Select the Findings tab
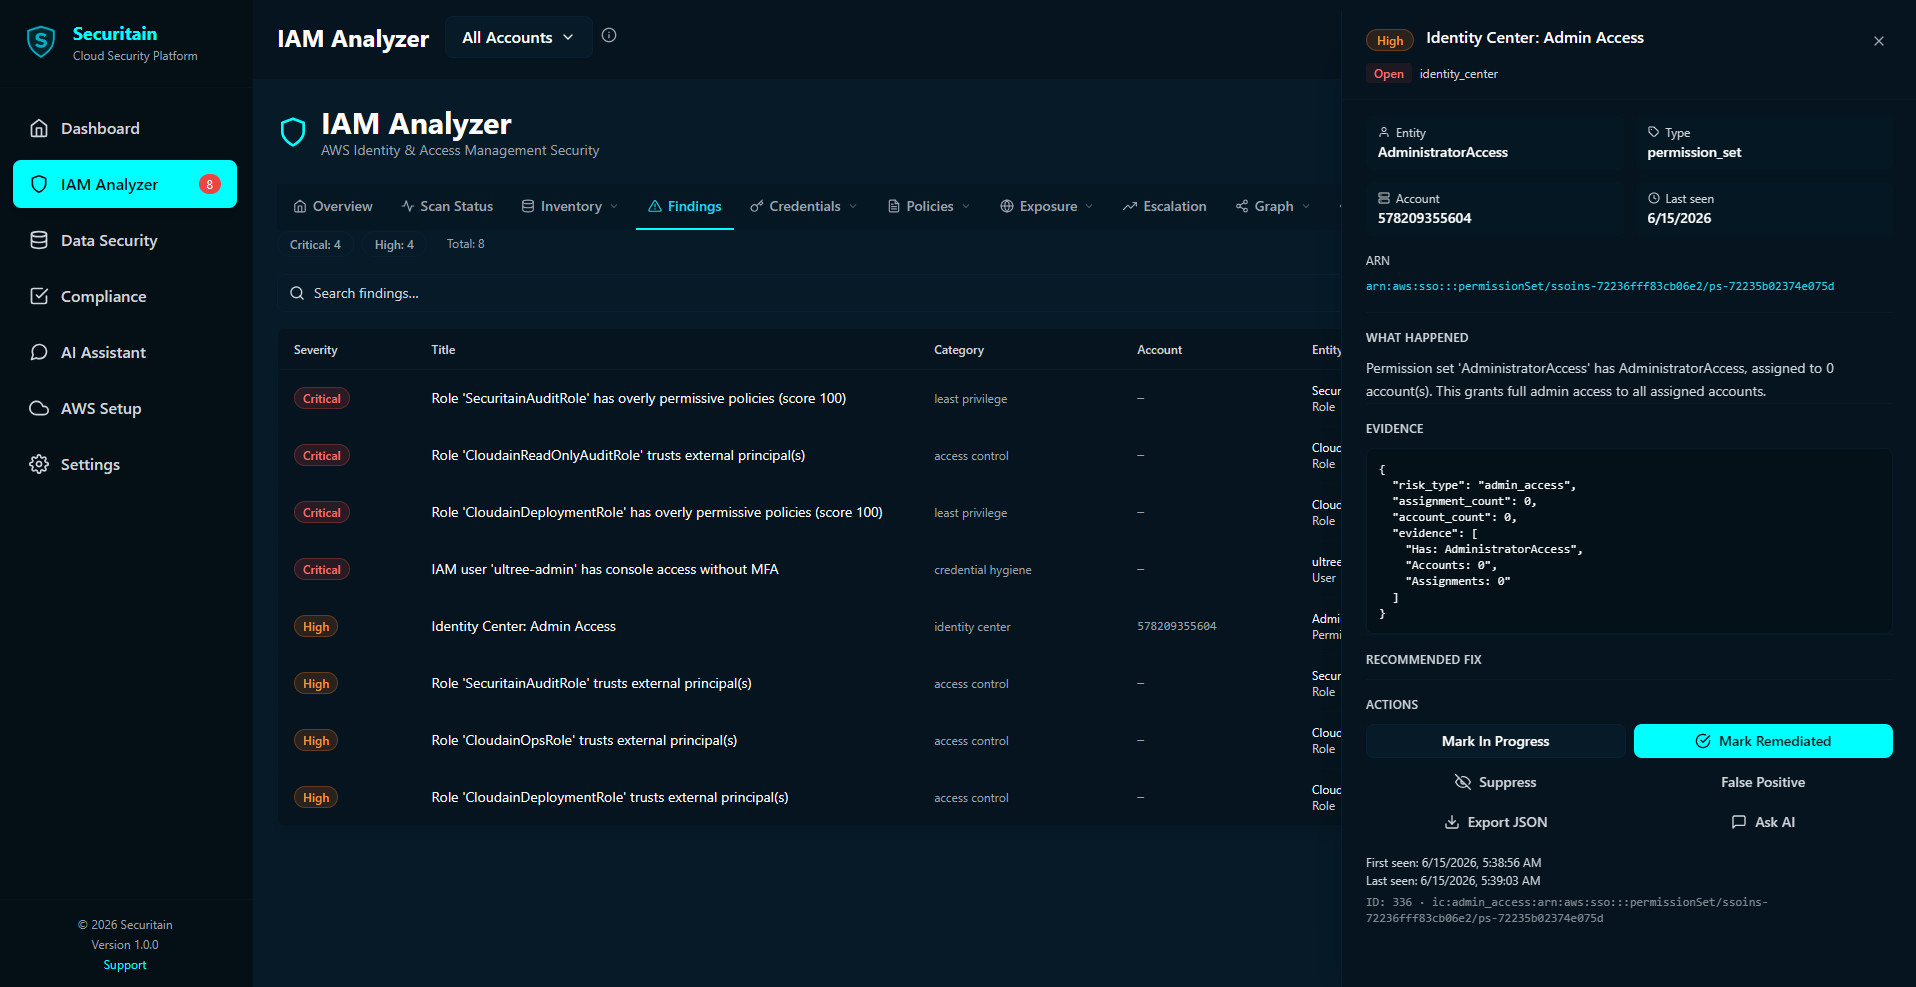 point(685,206)
